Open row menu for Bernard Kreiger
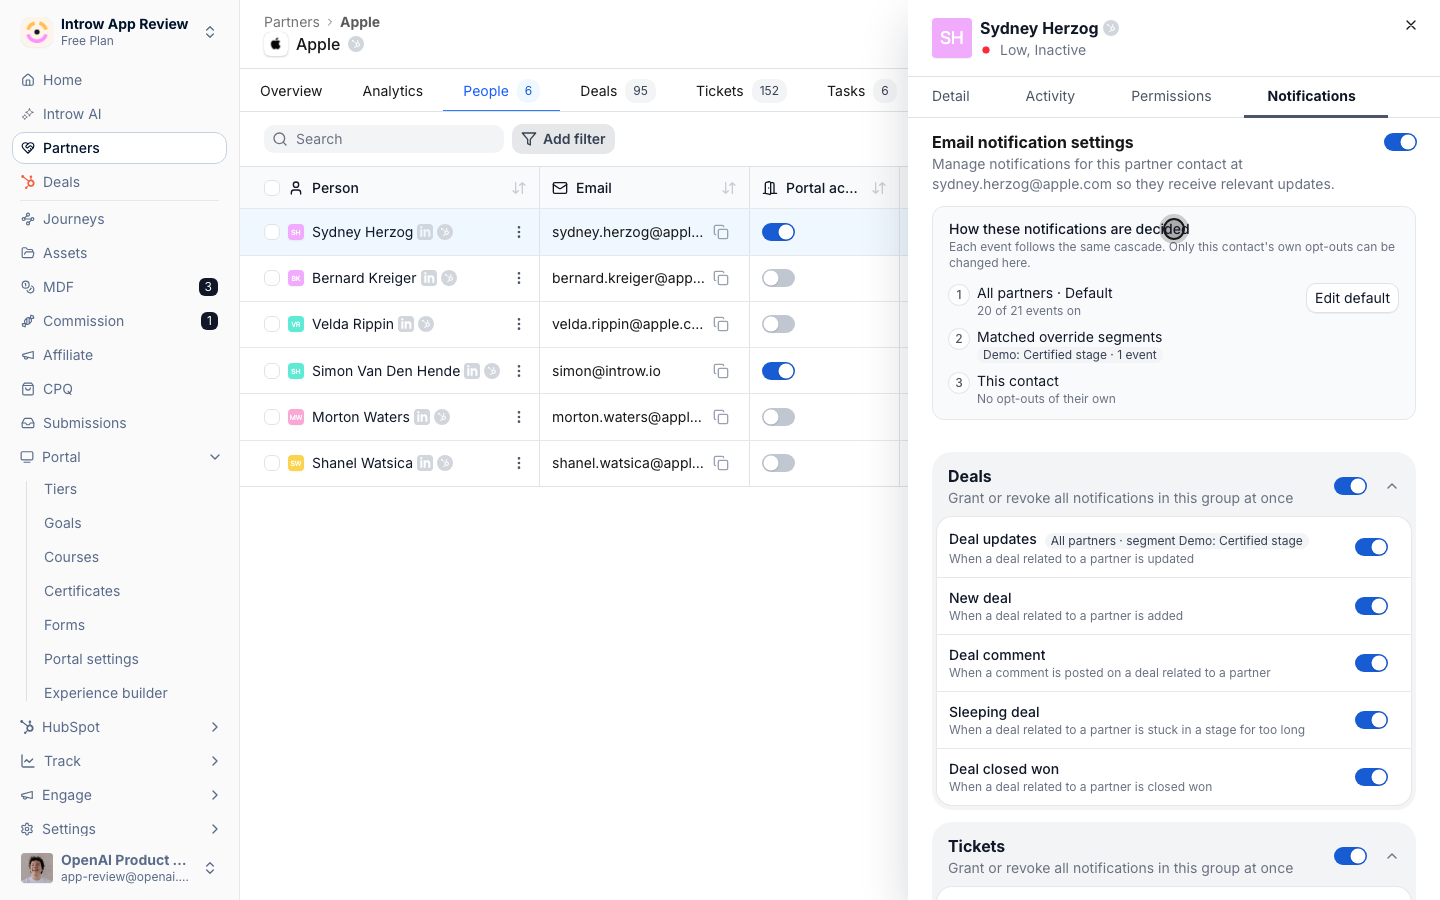1440x900 pixels. tap(519, 278)
